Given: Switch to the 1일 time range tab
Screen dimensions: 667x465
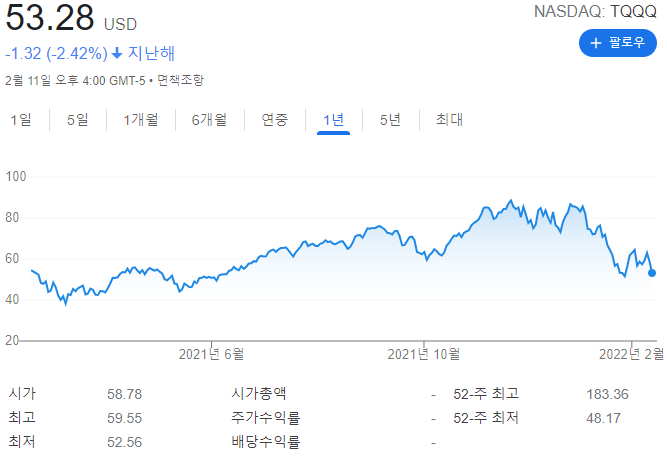Looking at the screenshot, I should coord(21,120).
